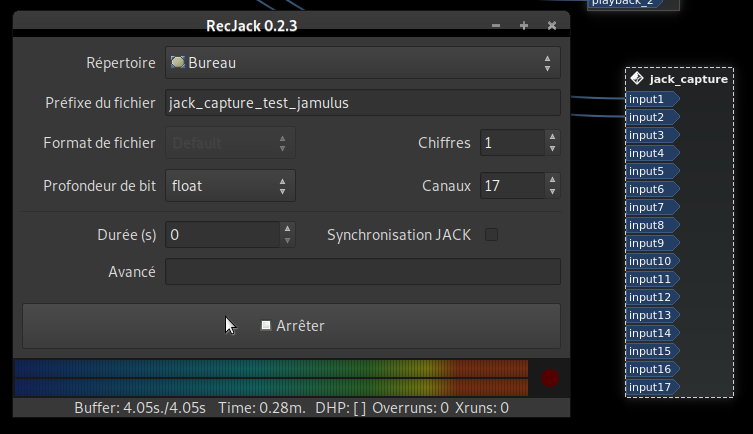
Task: Decrease Durée (s) with down arrow
Action: (x=287, y=241)
